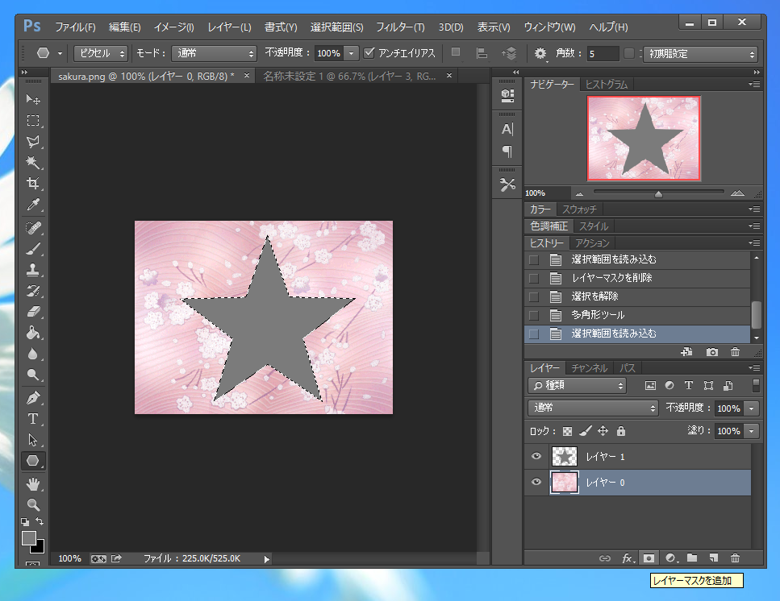Select the Paint Bucket tool
Screen dimensions: 780x601
coord(33,333)
